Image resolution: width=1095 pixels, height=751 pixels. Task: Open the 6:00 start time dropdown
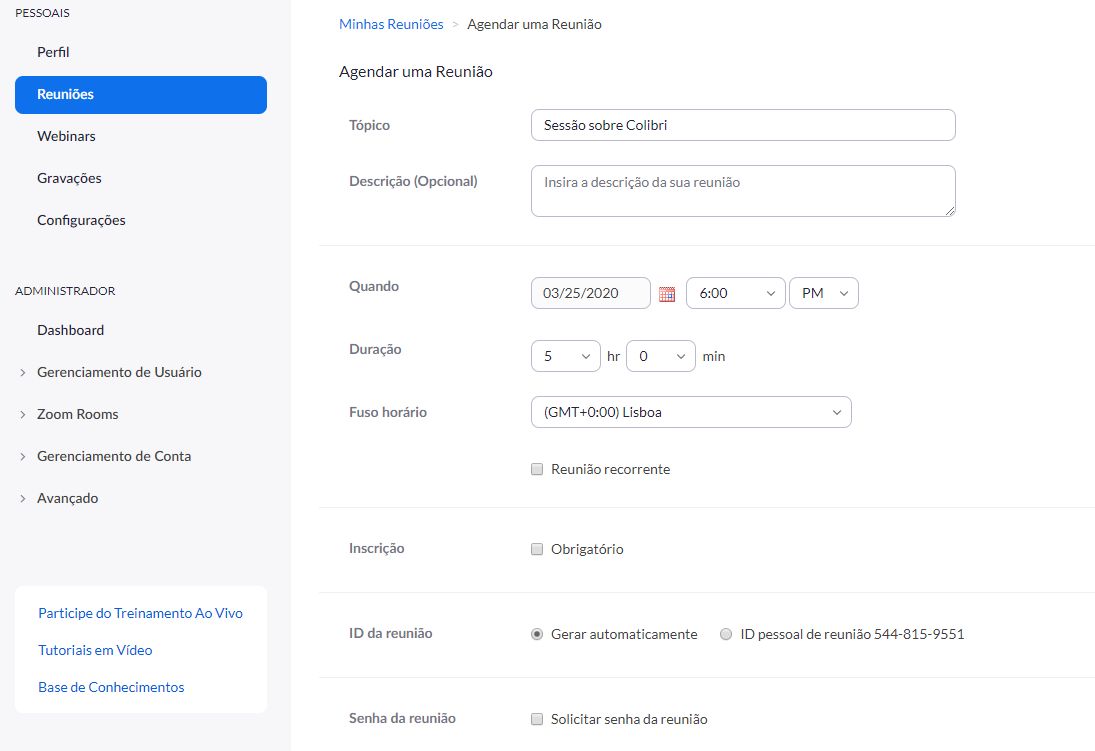pyautogui.click(x=735, y=293)
